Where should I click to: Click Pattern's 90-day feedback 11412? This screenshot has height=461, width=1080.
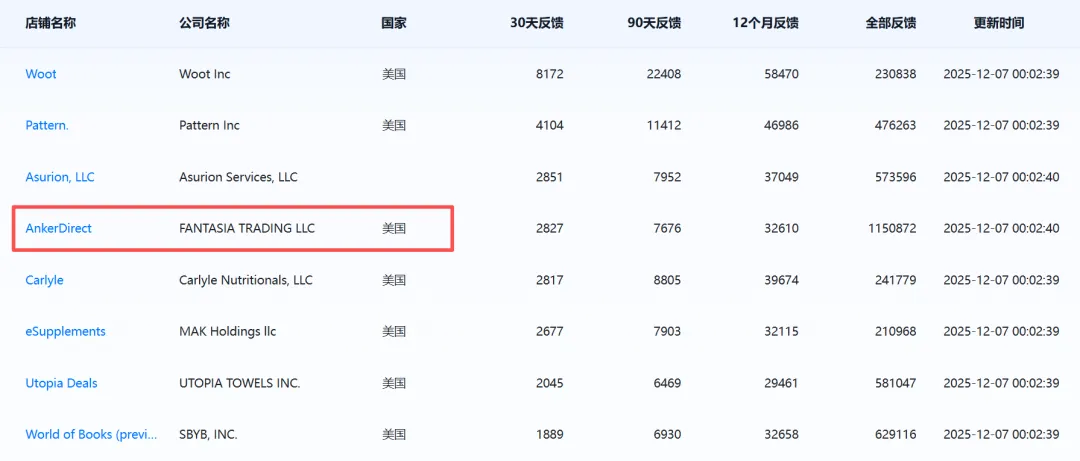(664, 125)
